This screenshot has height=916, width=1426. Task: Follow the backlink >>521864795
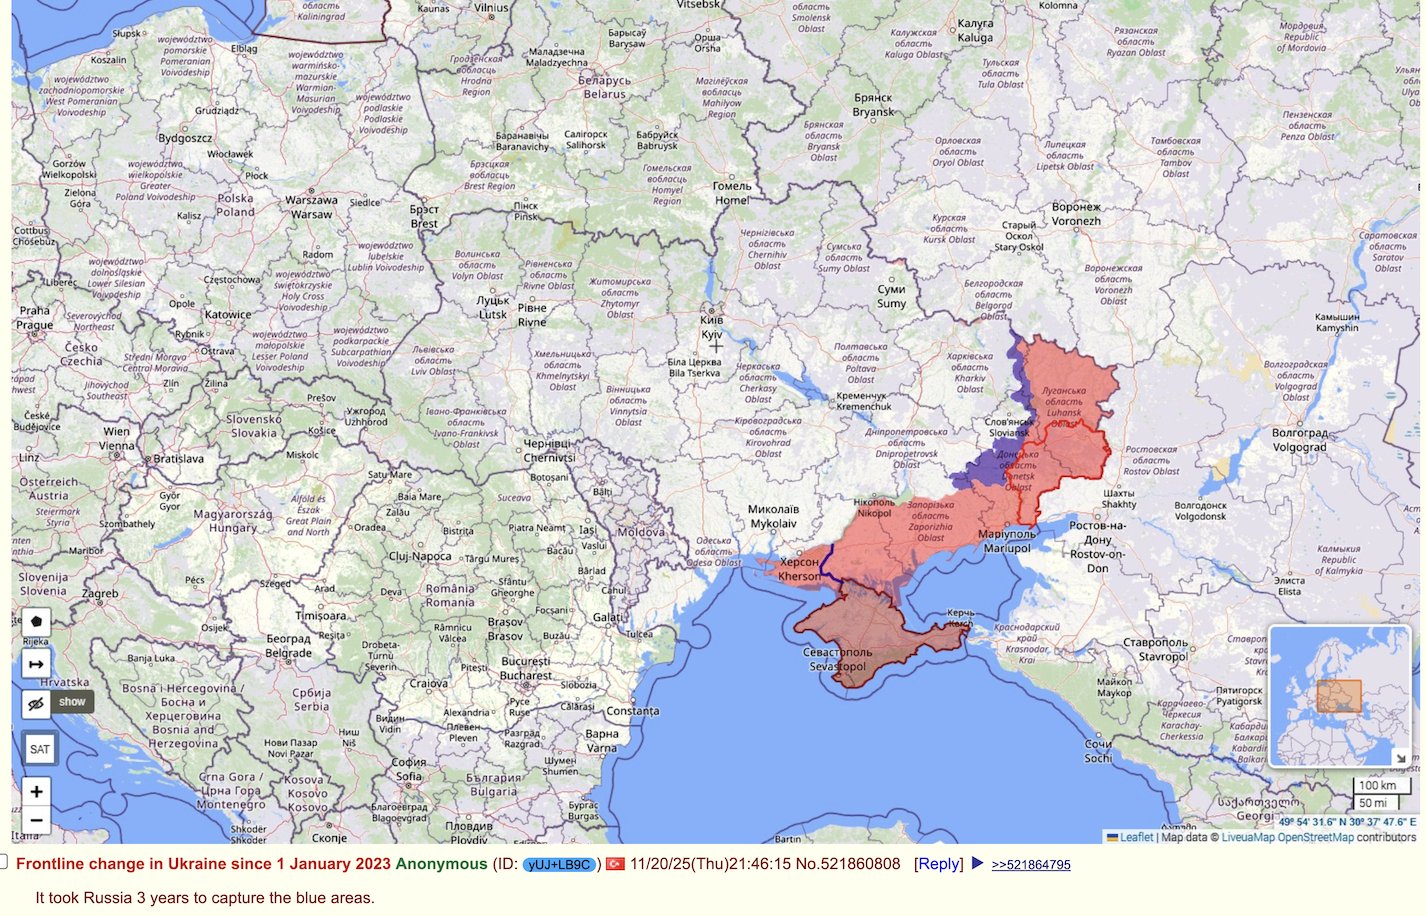point(1031,865)
